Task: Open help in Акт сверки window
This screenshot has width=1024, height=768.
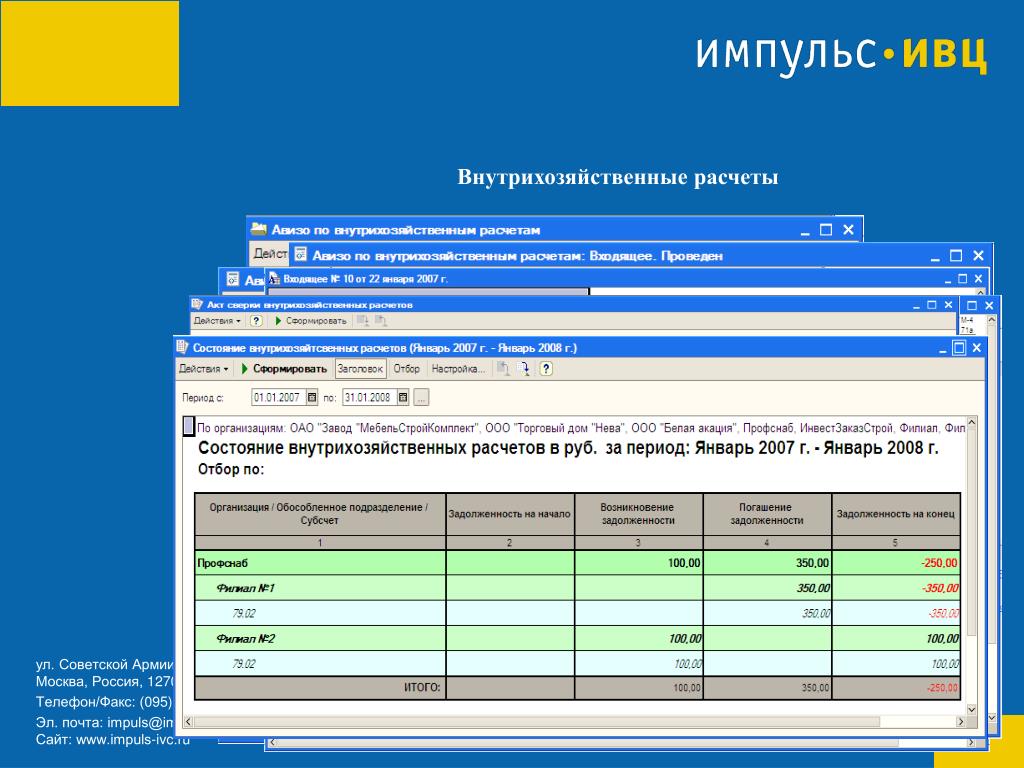Action: click(x=256, y=321)
